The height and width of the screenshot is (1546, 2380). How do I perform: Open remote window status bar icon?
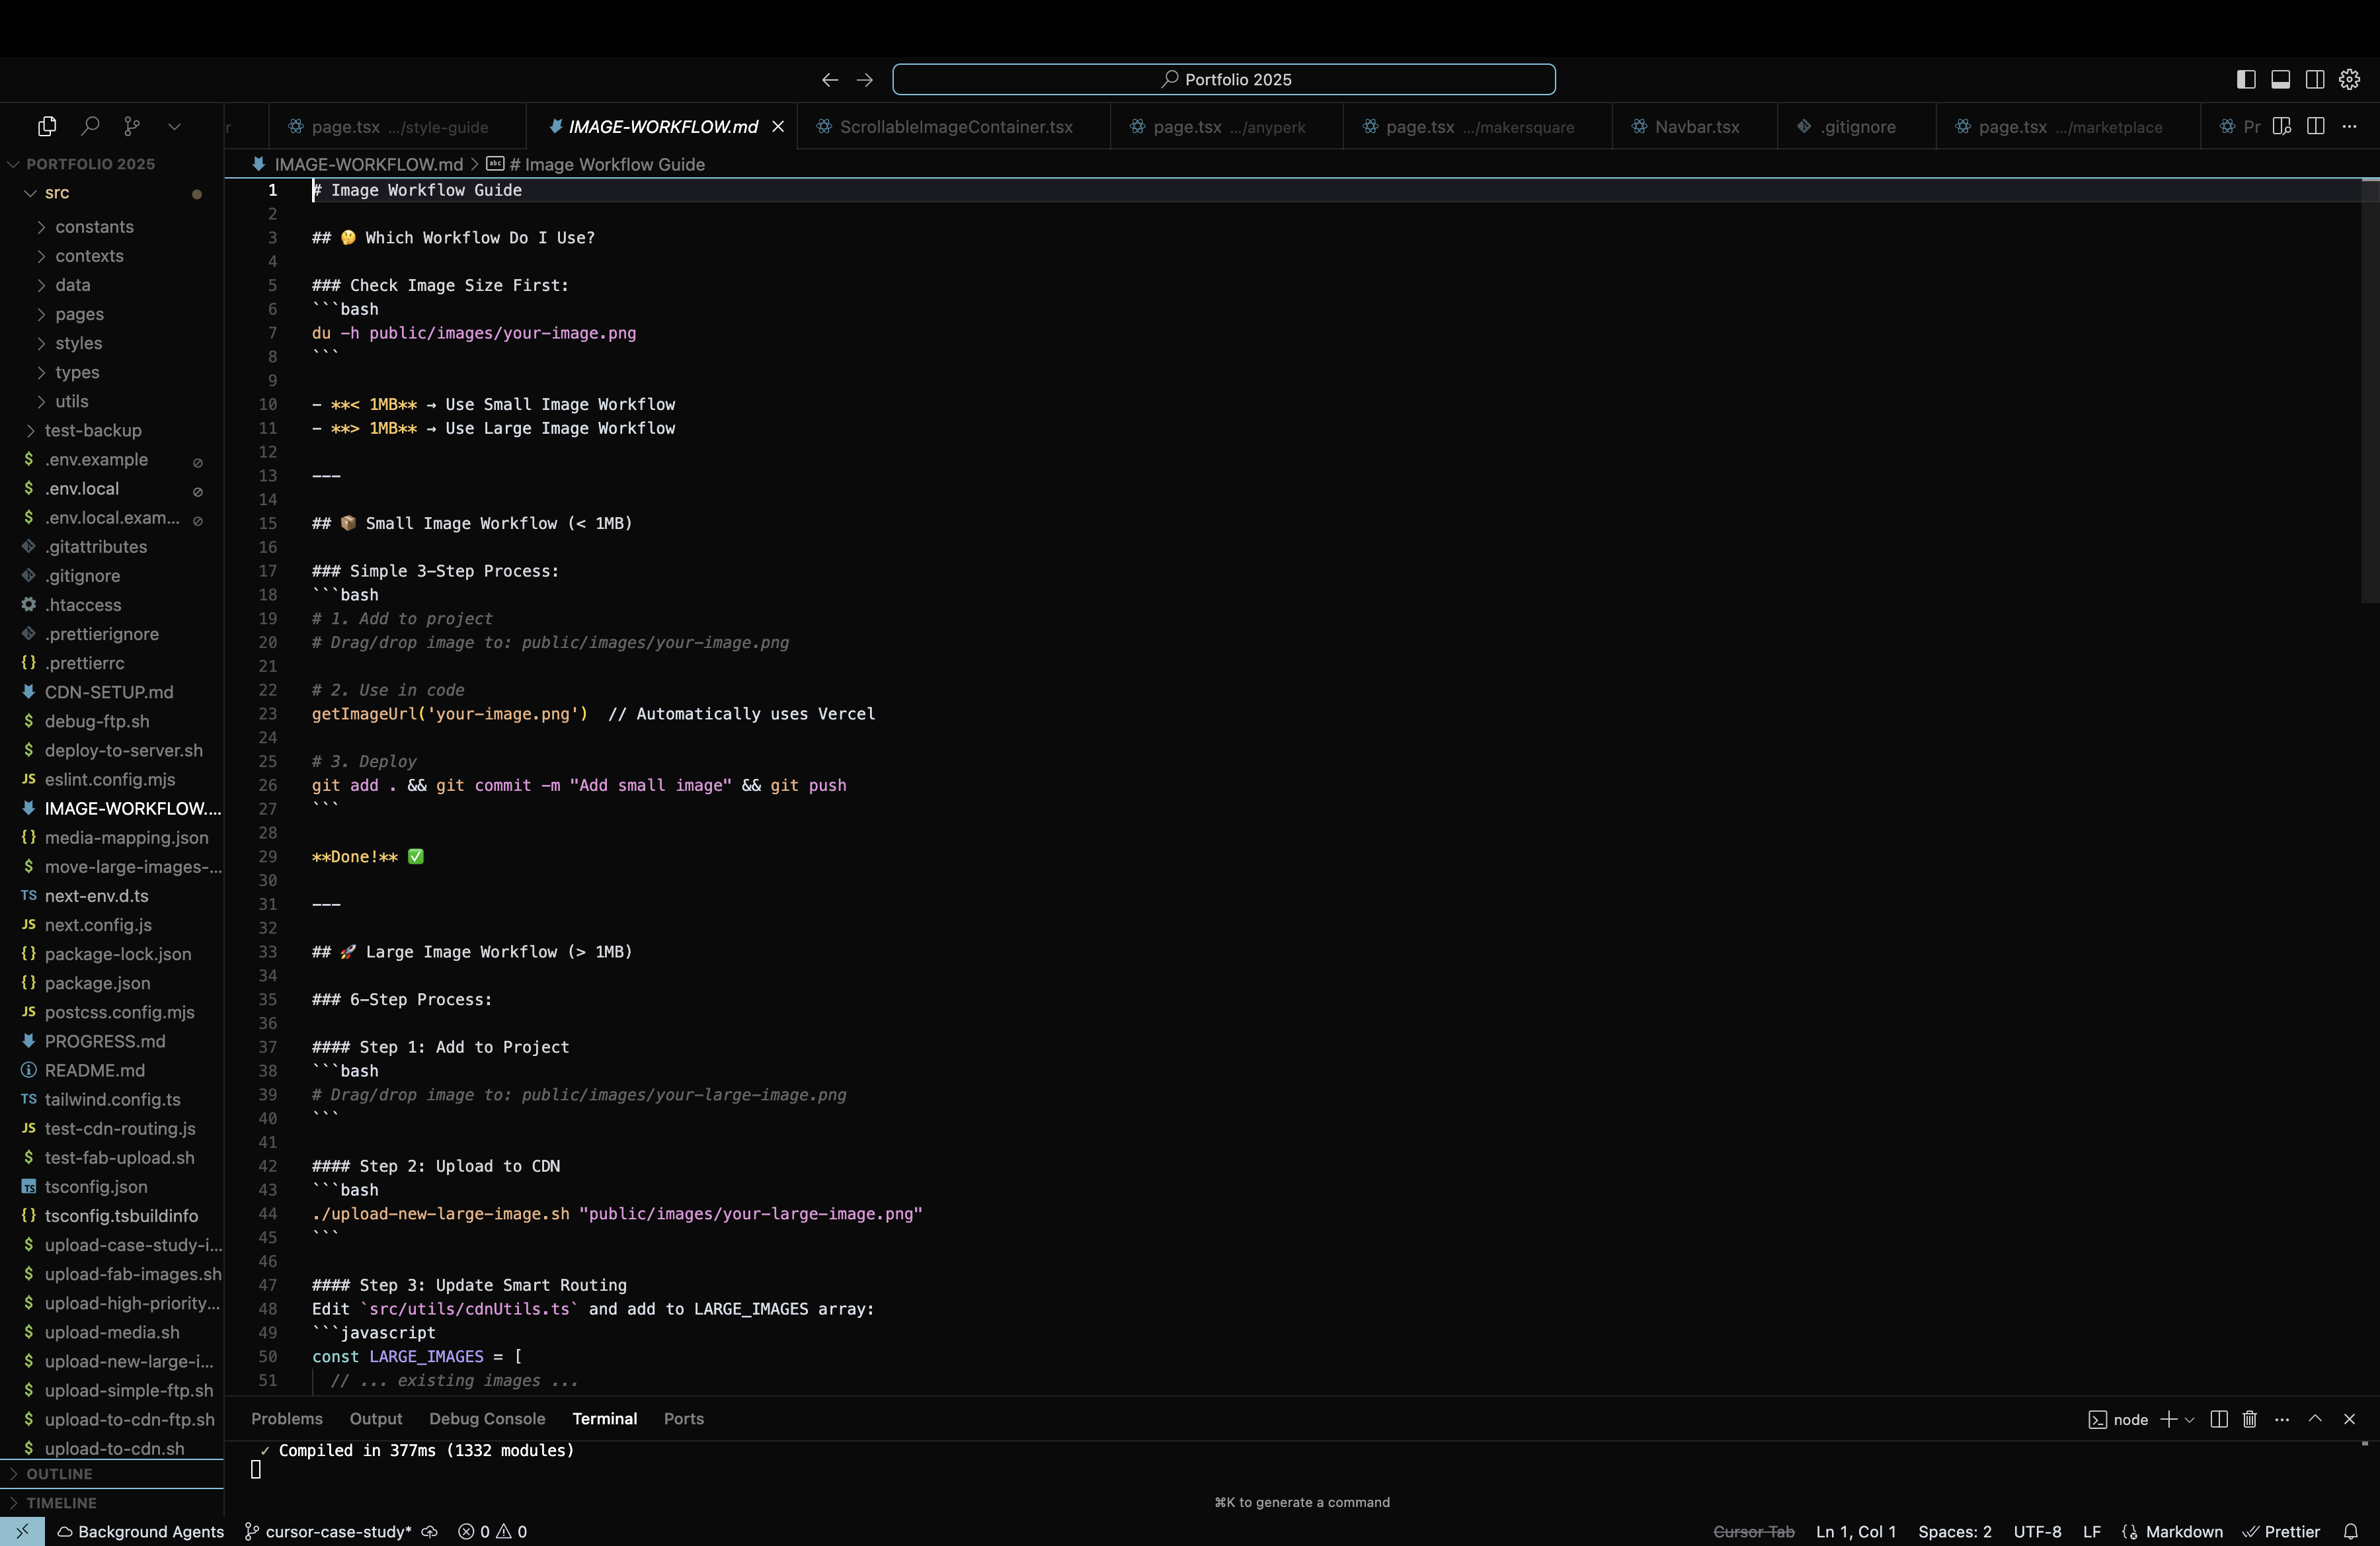click(x=22, y=1532)
